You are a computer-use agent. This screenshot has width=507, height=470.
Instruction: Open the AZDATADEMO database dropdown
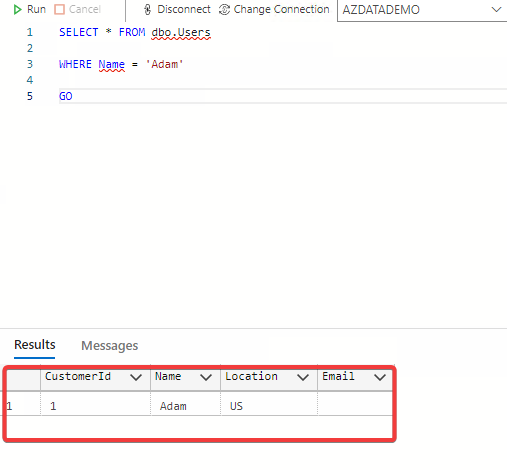[422, 10]
